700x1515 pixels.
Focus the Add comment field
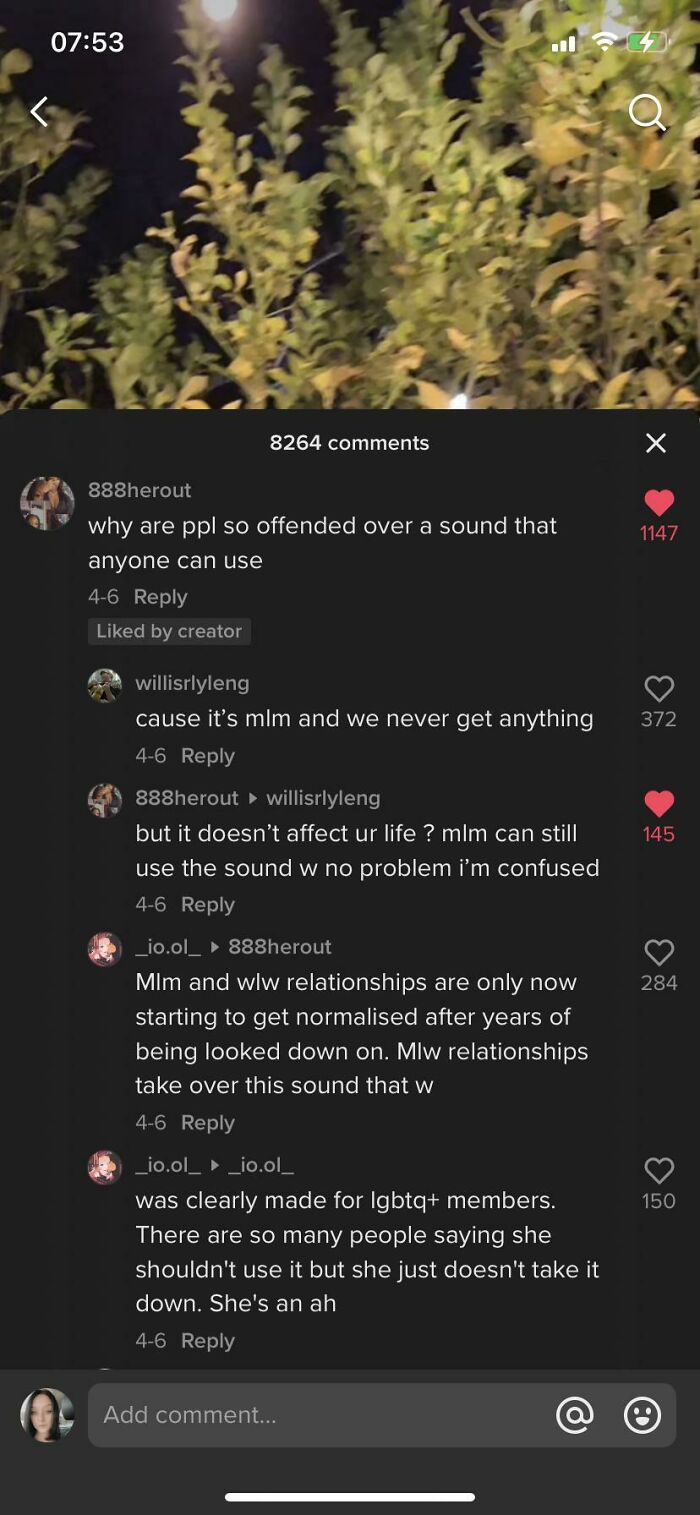pyautogui.click(x=320, y=1415)
